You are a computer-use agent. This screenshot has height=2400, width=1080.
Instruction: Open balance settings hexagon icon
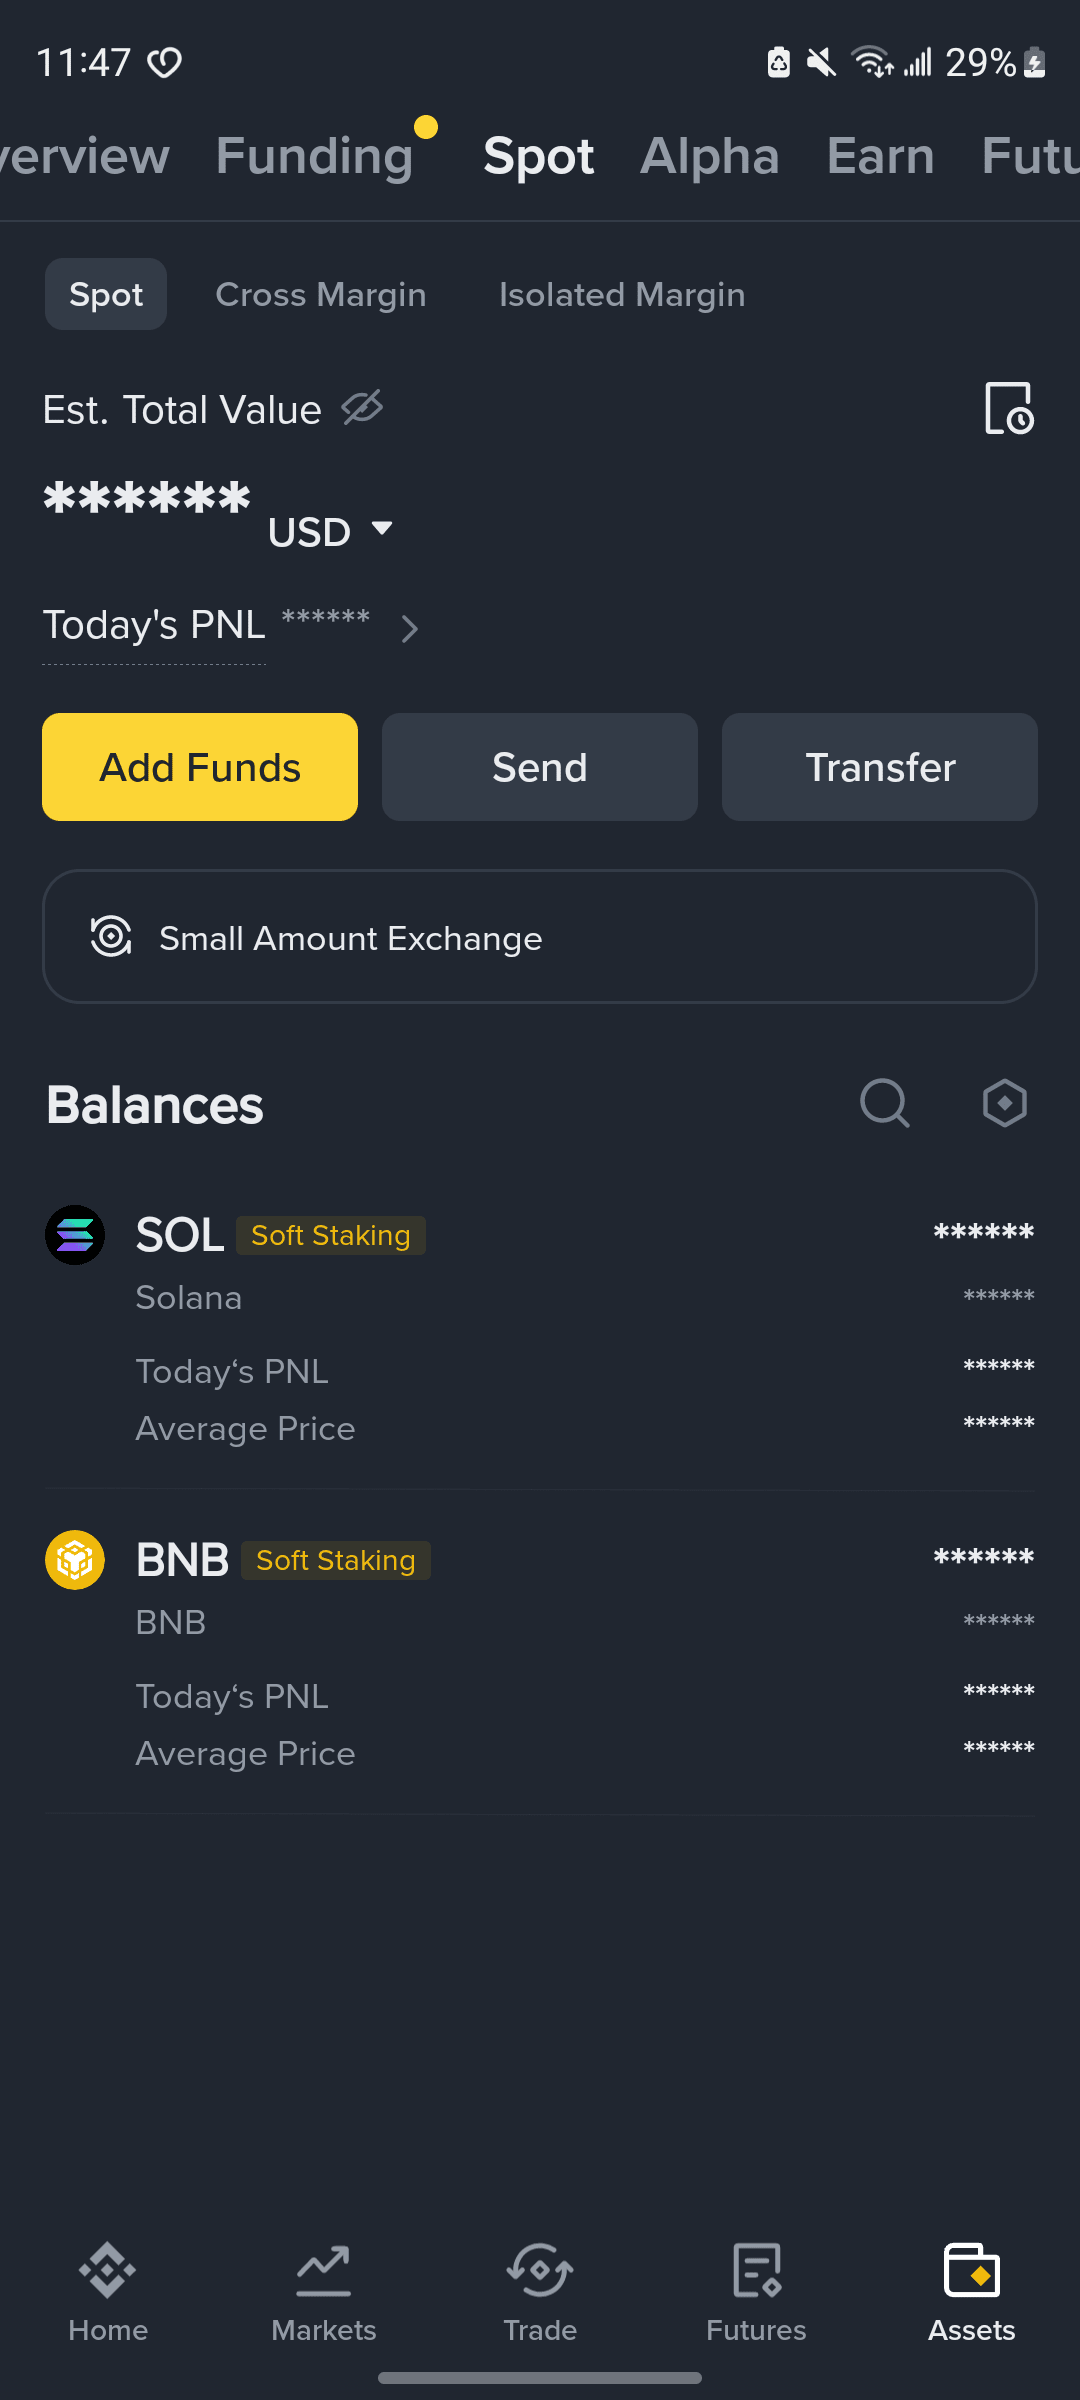(1004, 1103)
